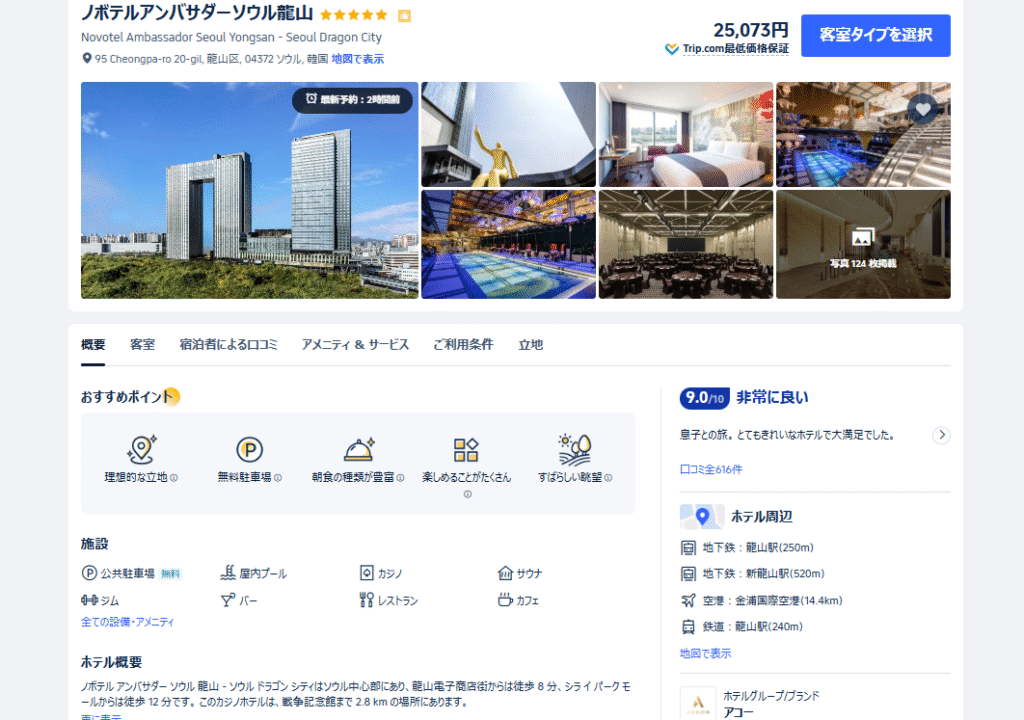Click the subway icon for 新龍山駅
Image resolution: width=1024 pixels, height=720 pixels.
(x=688, y=574)
